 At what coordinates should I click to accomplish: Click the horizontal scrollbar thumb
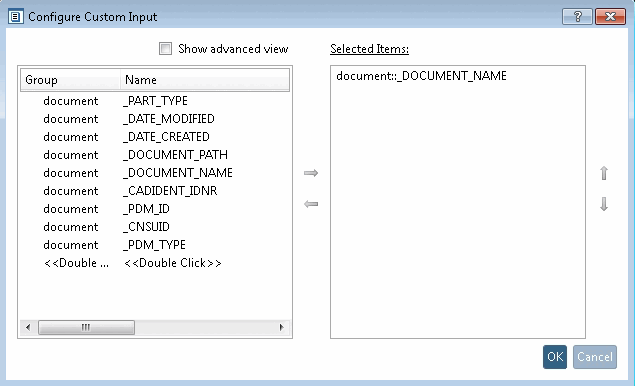[86, 327]
